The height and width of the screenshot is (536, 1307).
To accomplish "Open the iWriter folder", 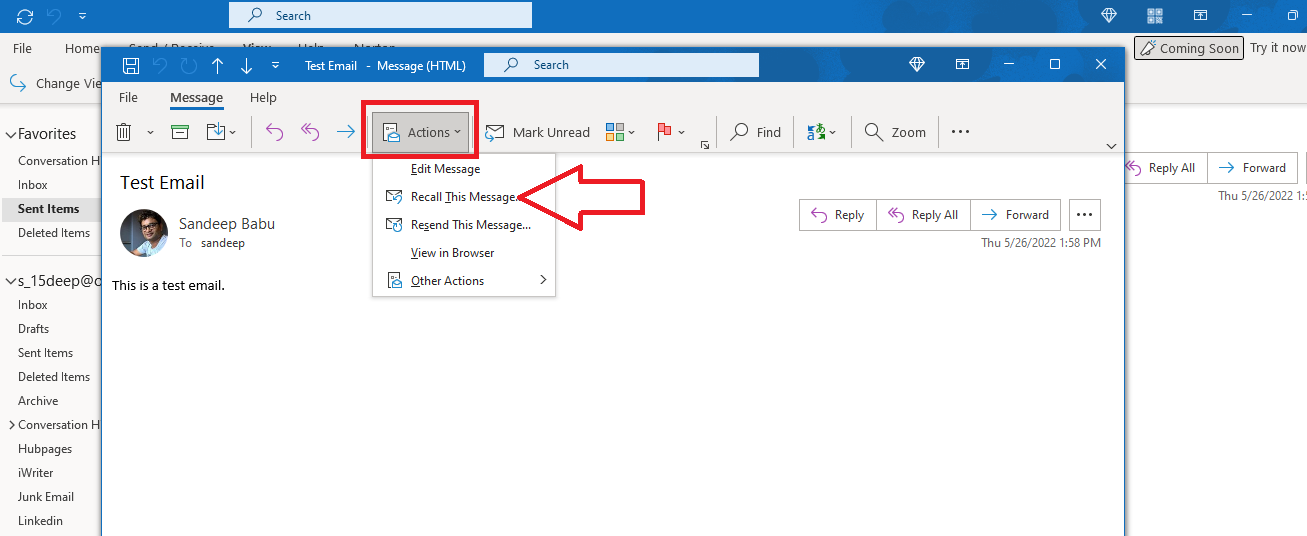I will coord(36,473).
